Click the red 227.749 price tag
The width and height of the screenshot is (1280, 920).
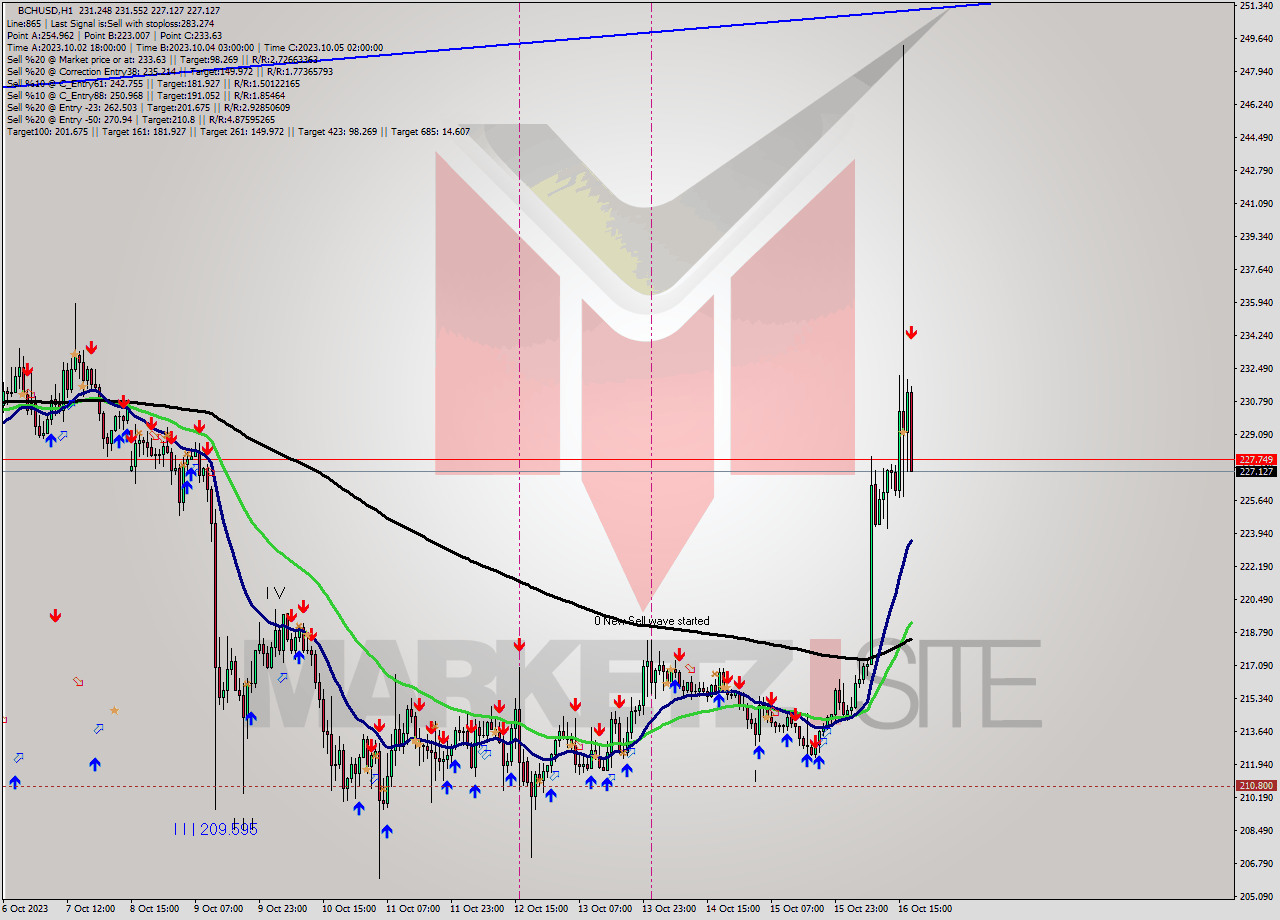(x=1255, y=460)
